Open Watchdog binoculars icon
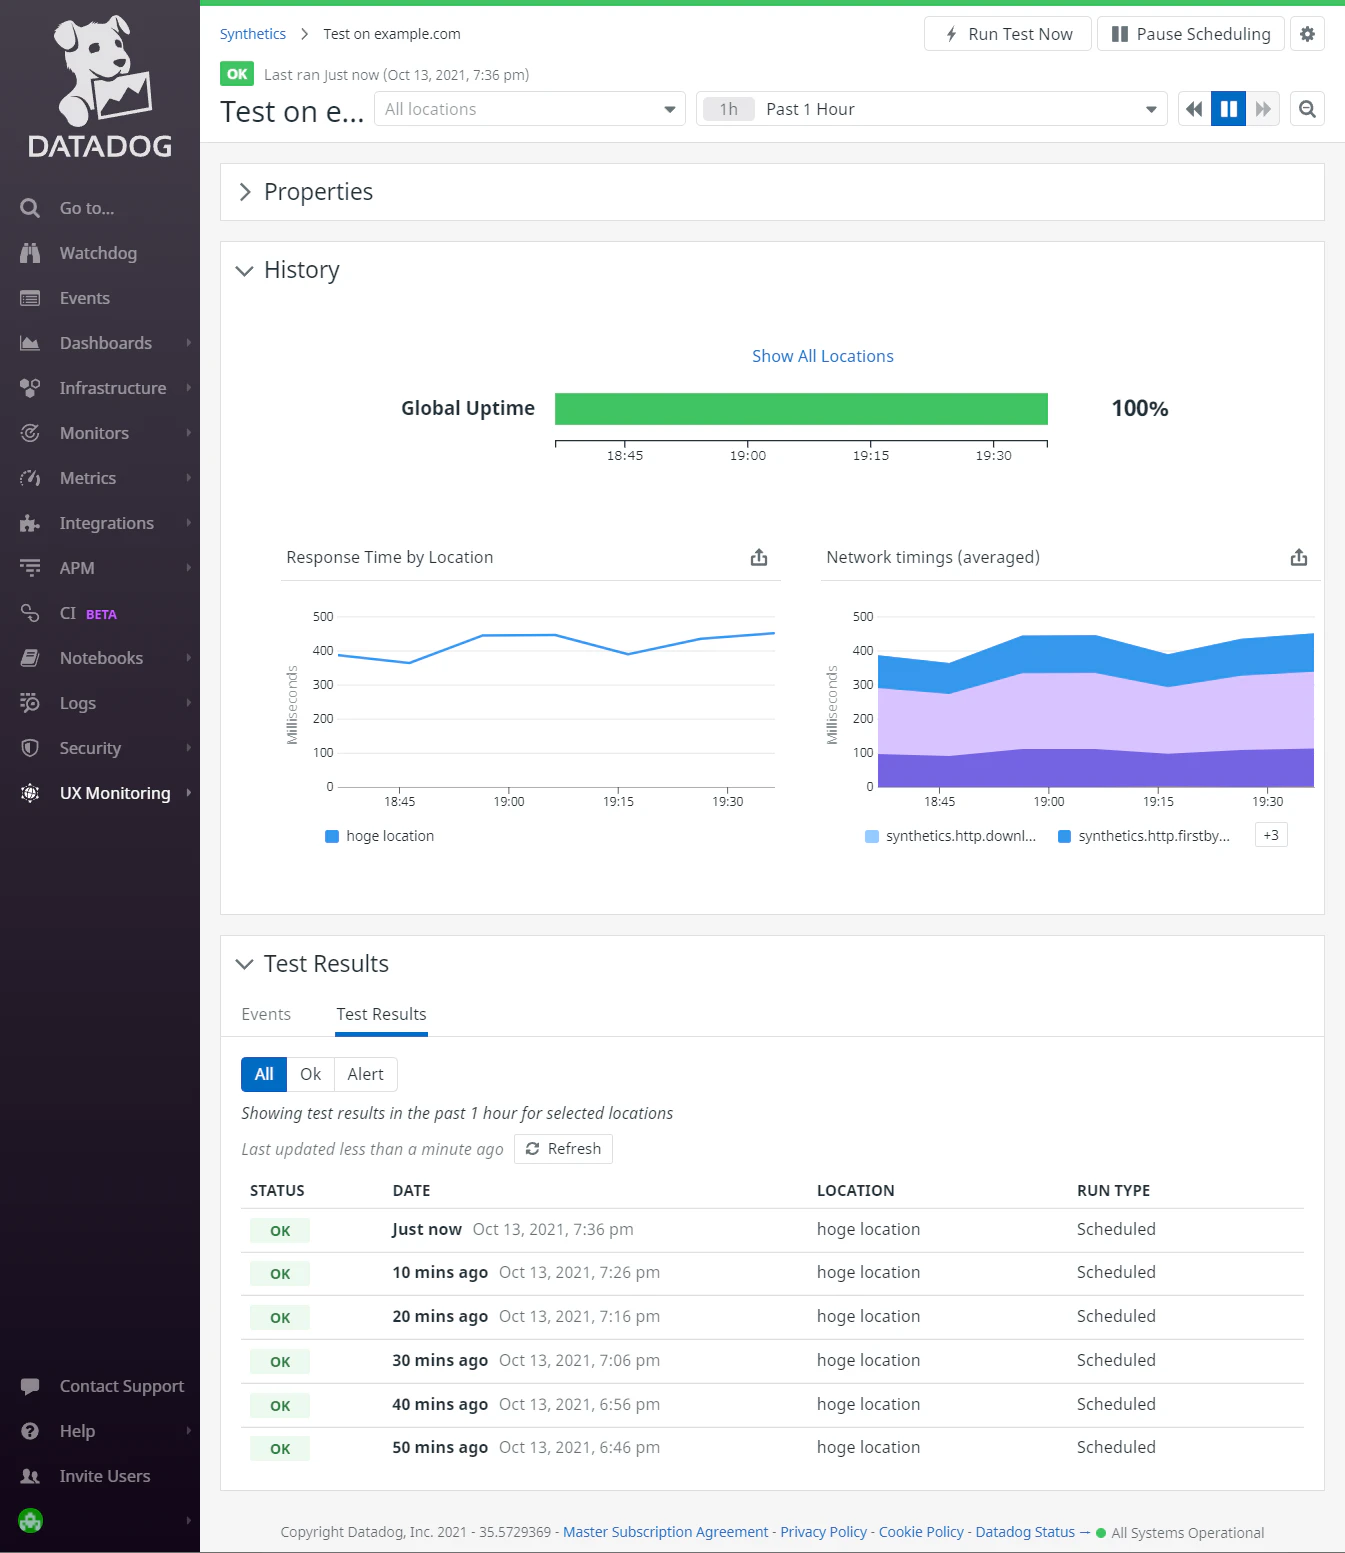 pyautogui.click(x=30, y=253)
